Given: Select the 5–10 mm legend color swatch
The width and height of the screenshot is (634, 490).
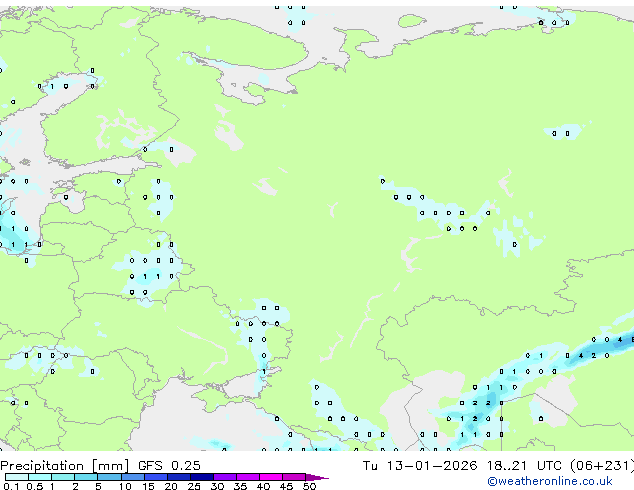Looking at the screenshot, I should pyautogui.click(x=109, y=477).
